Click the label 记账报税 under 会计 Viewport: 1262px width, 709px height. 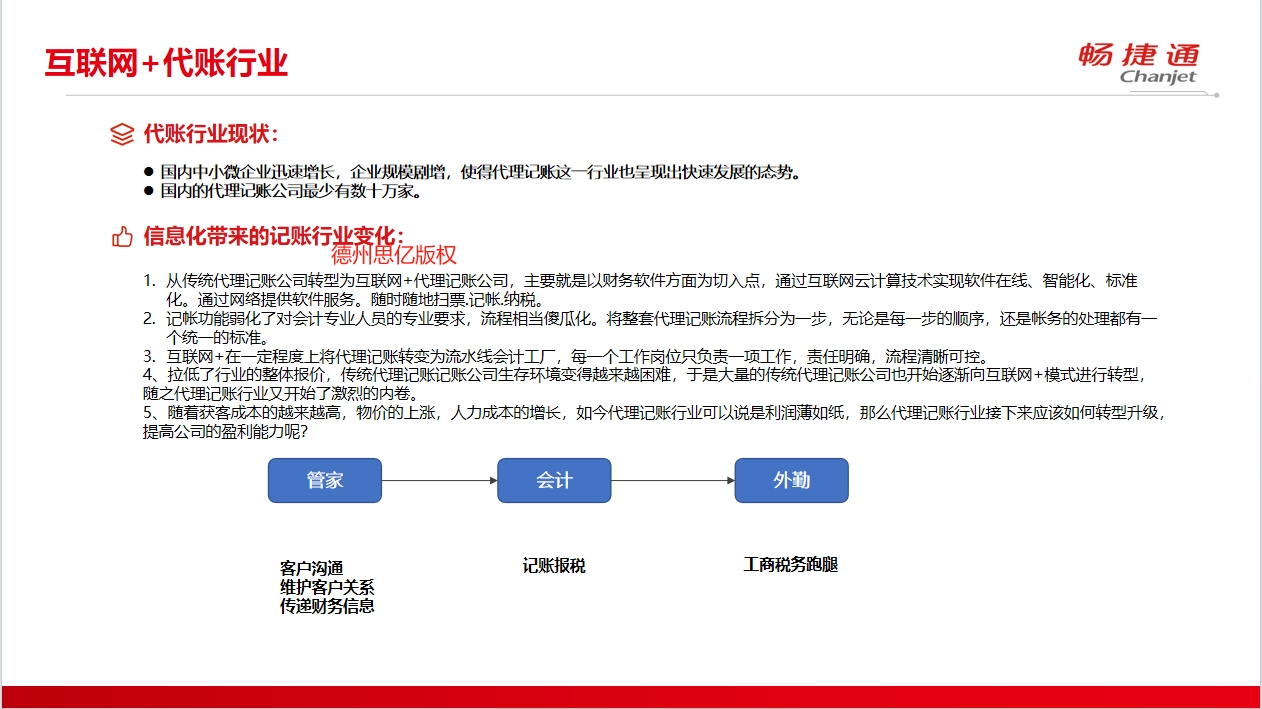click(554, 566)
